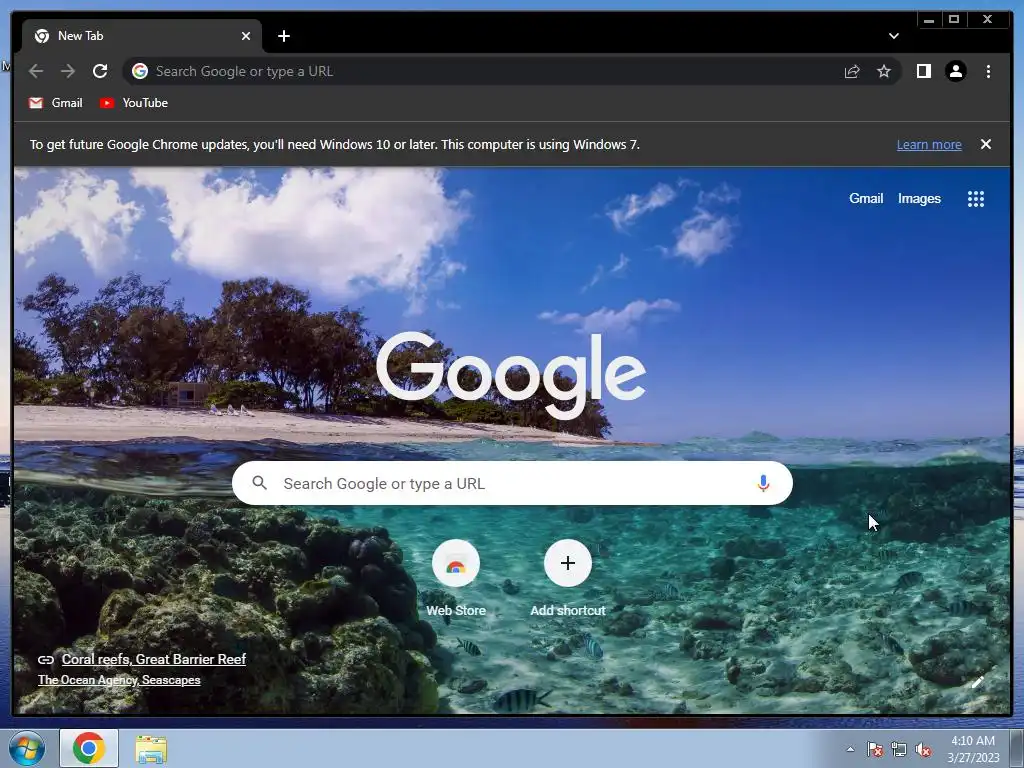
Task: Show hidden tray icons arrow
Action: click(x=850, y=749)
